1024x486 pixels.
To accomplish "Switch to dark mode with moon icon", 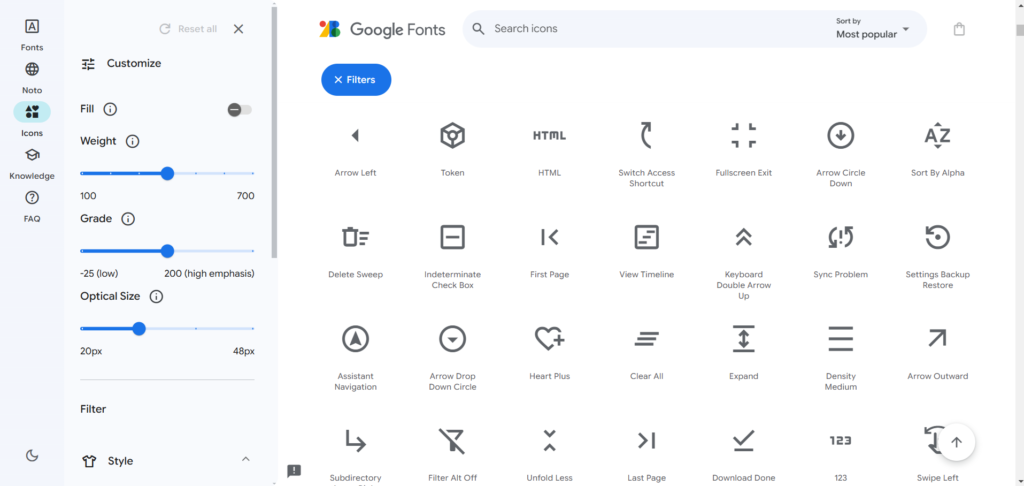I will (x=32, y=455).
